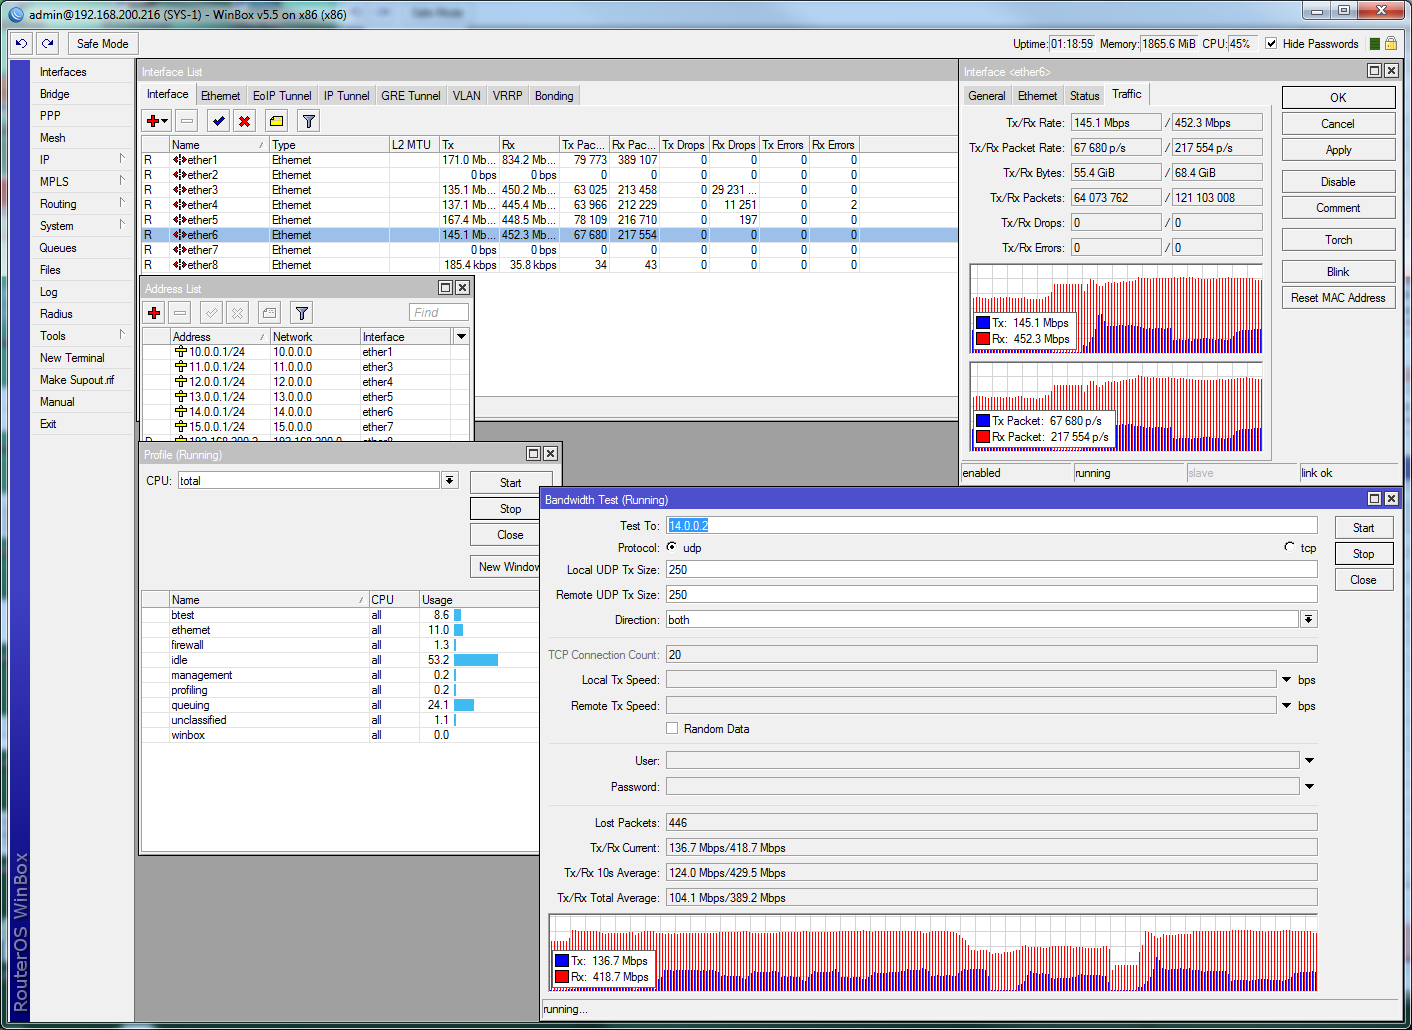Select the tcp protocol radio button
Viewport: 1412px width, 1030px height.
[x=1290, y=546]
